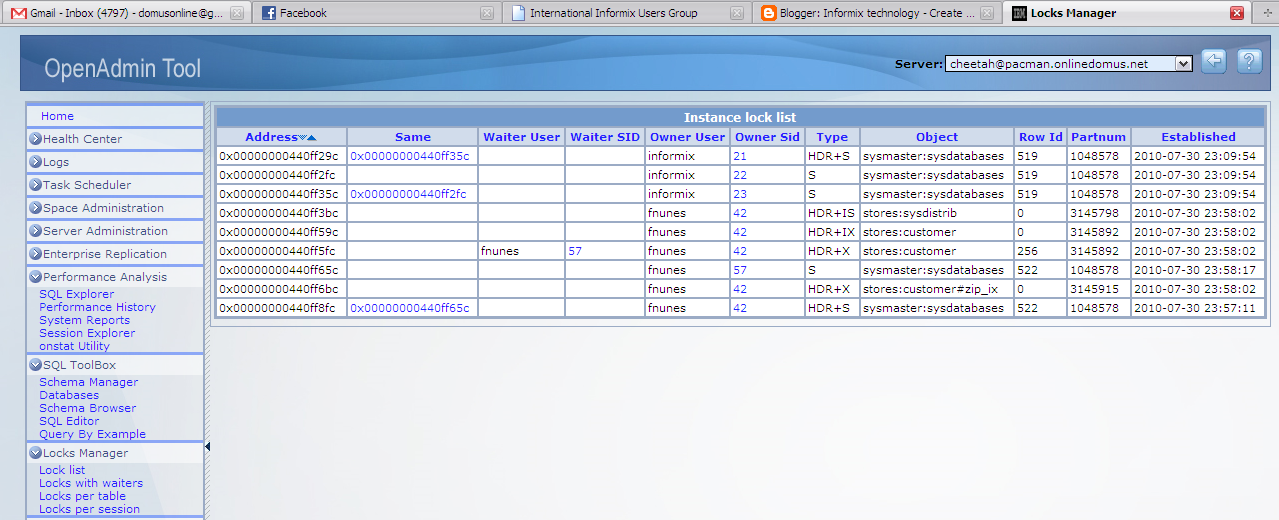Open Waiter SID 57 link
1279x520 pixels.
(x=574, y=251)
